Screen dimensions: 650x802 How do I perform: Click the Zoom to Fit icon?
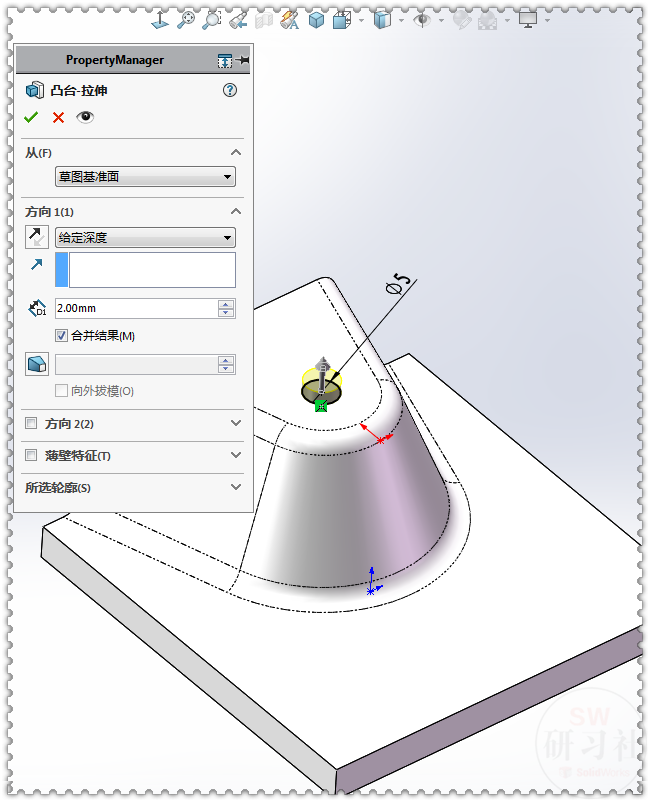(186, 20)
